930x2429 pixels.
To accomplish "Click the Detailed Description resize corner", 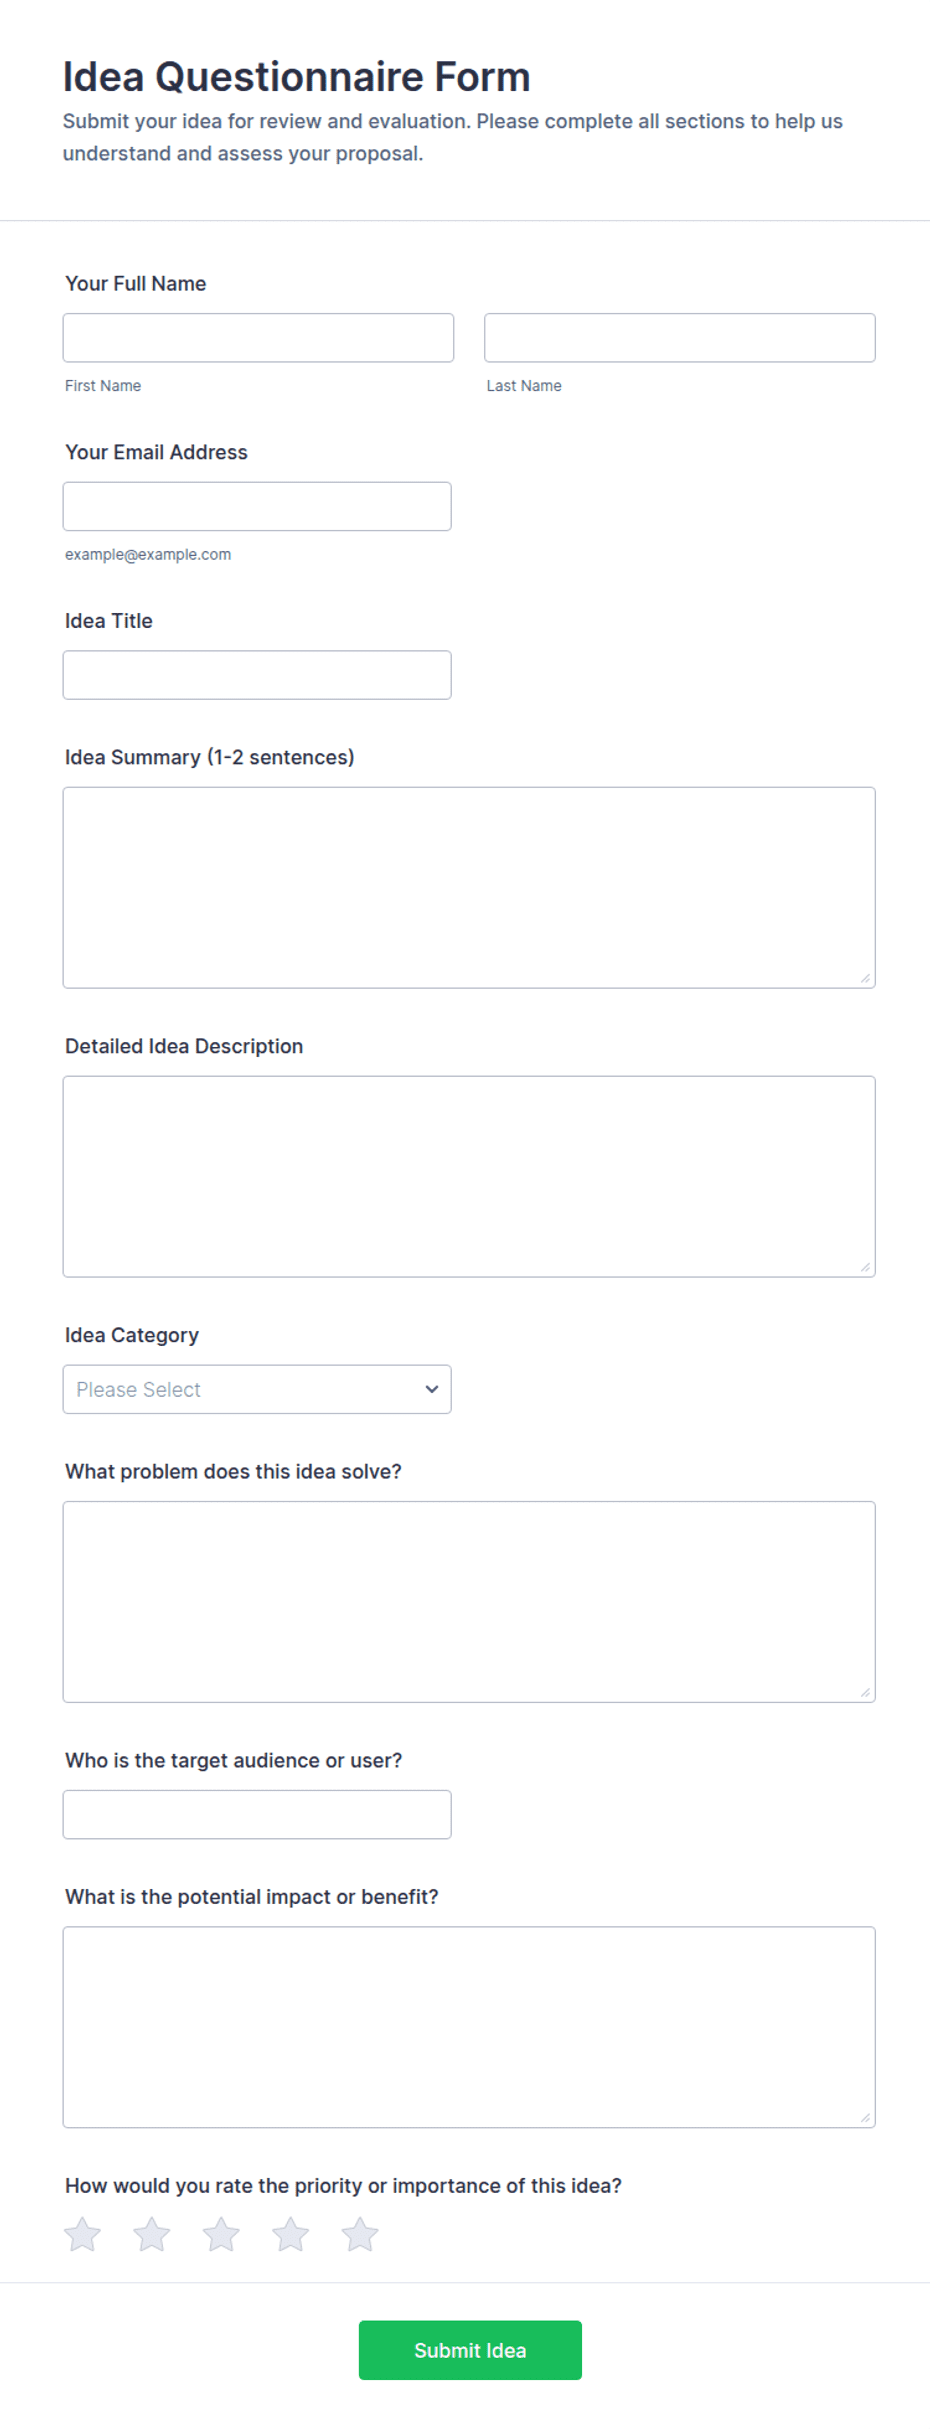I will (865, 1267).
